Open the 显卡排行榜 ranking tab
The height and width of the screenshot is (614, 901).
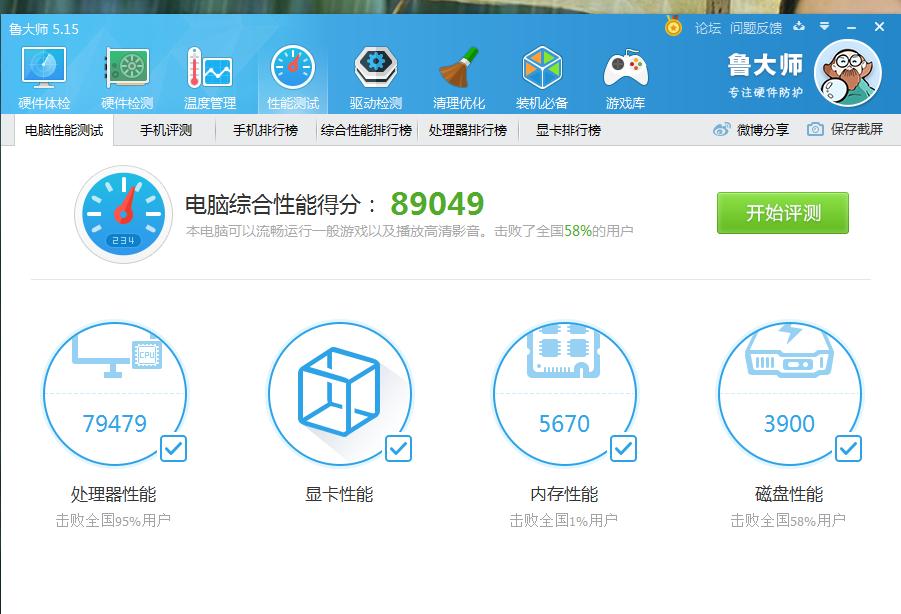pos(570,130)
